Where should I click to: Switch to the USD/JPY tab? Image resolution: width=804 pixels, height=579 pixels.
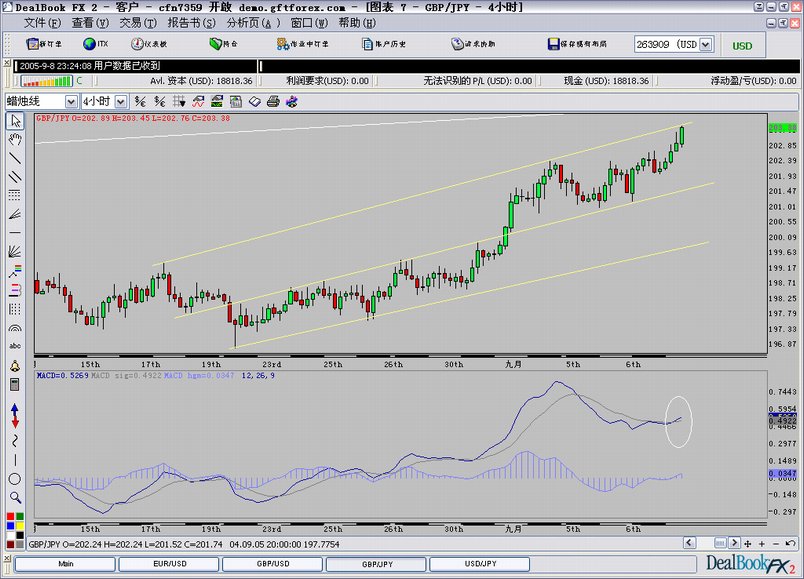(x=480, y=564)
